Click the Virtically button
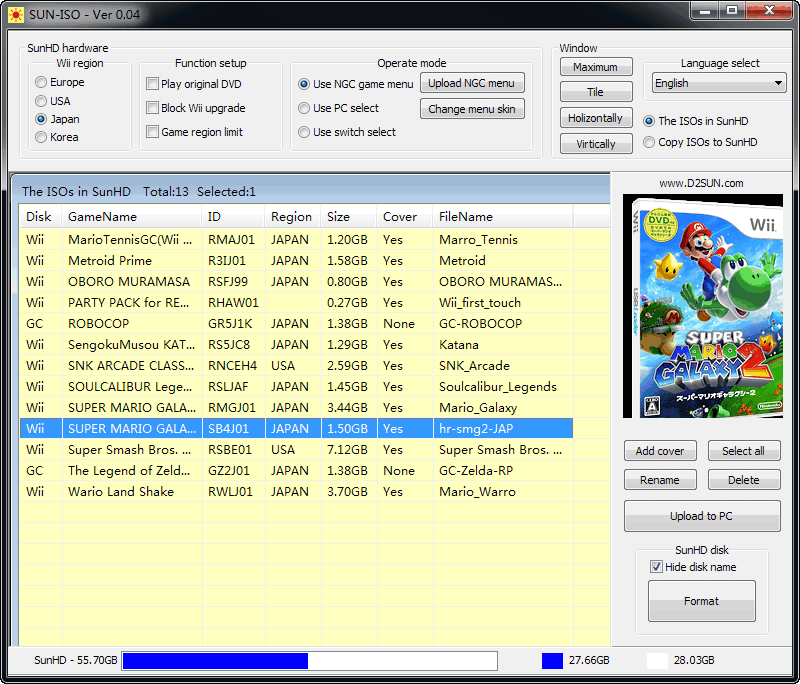 [596, 144]
